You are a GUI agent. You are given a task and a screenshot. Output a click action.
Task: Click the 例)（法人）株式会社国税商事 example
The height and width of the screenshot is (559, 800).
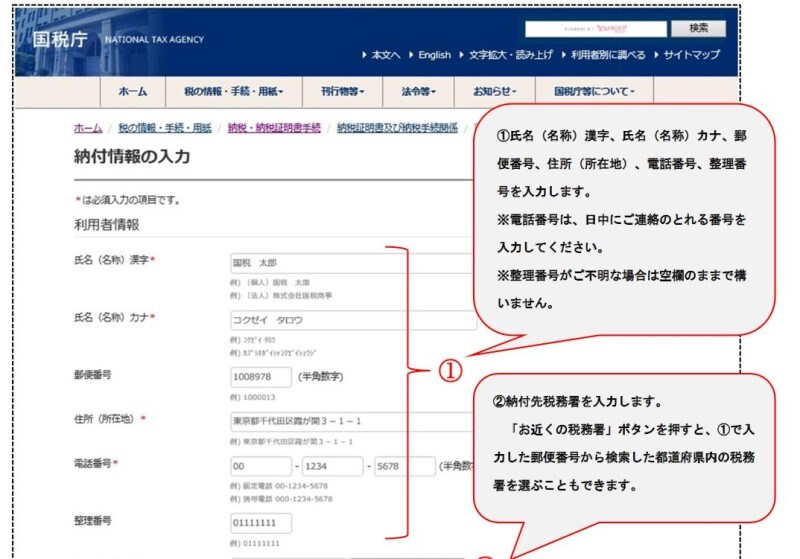pos(281,296)
